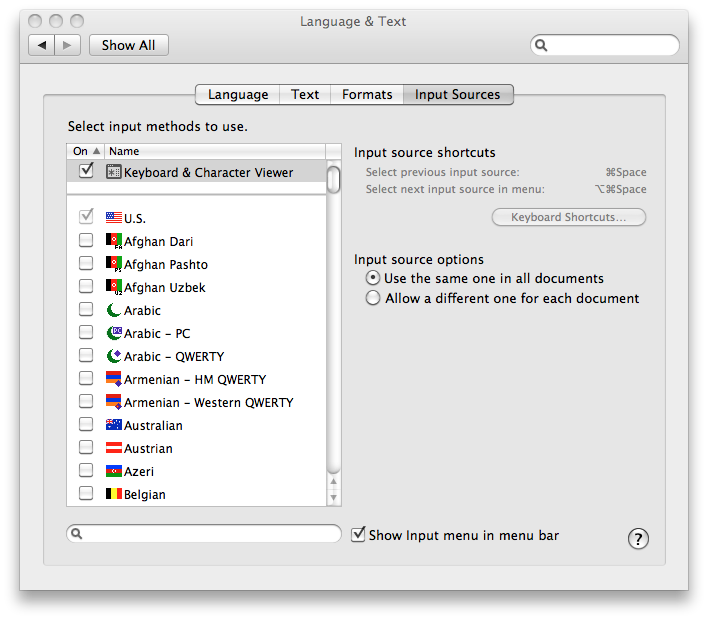Enable the Austrian input source checkbox
The image size is (708, 620).
pos(86,448)
